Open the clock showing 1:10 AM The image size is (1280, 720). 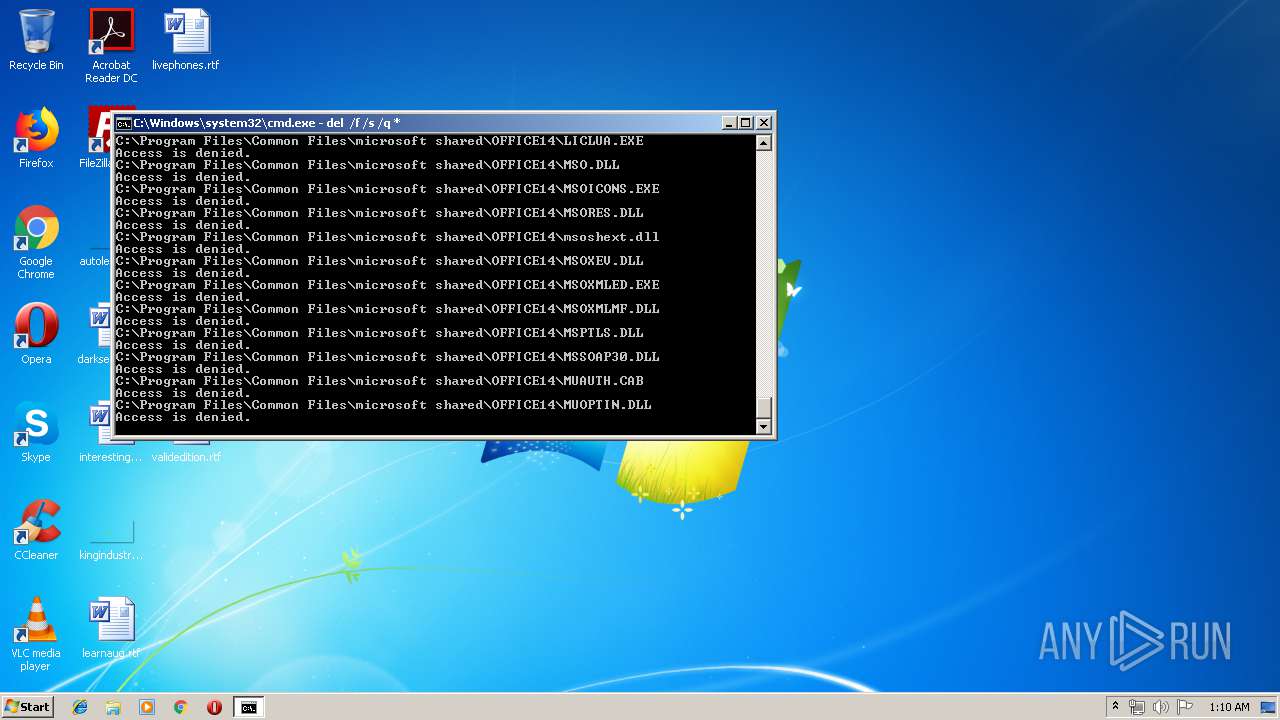tap(1229, 707)
